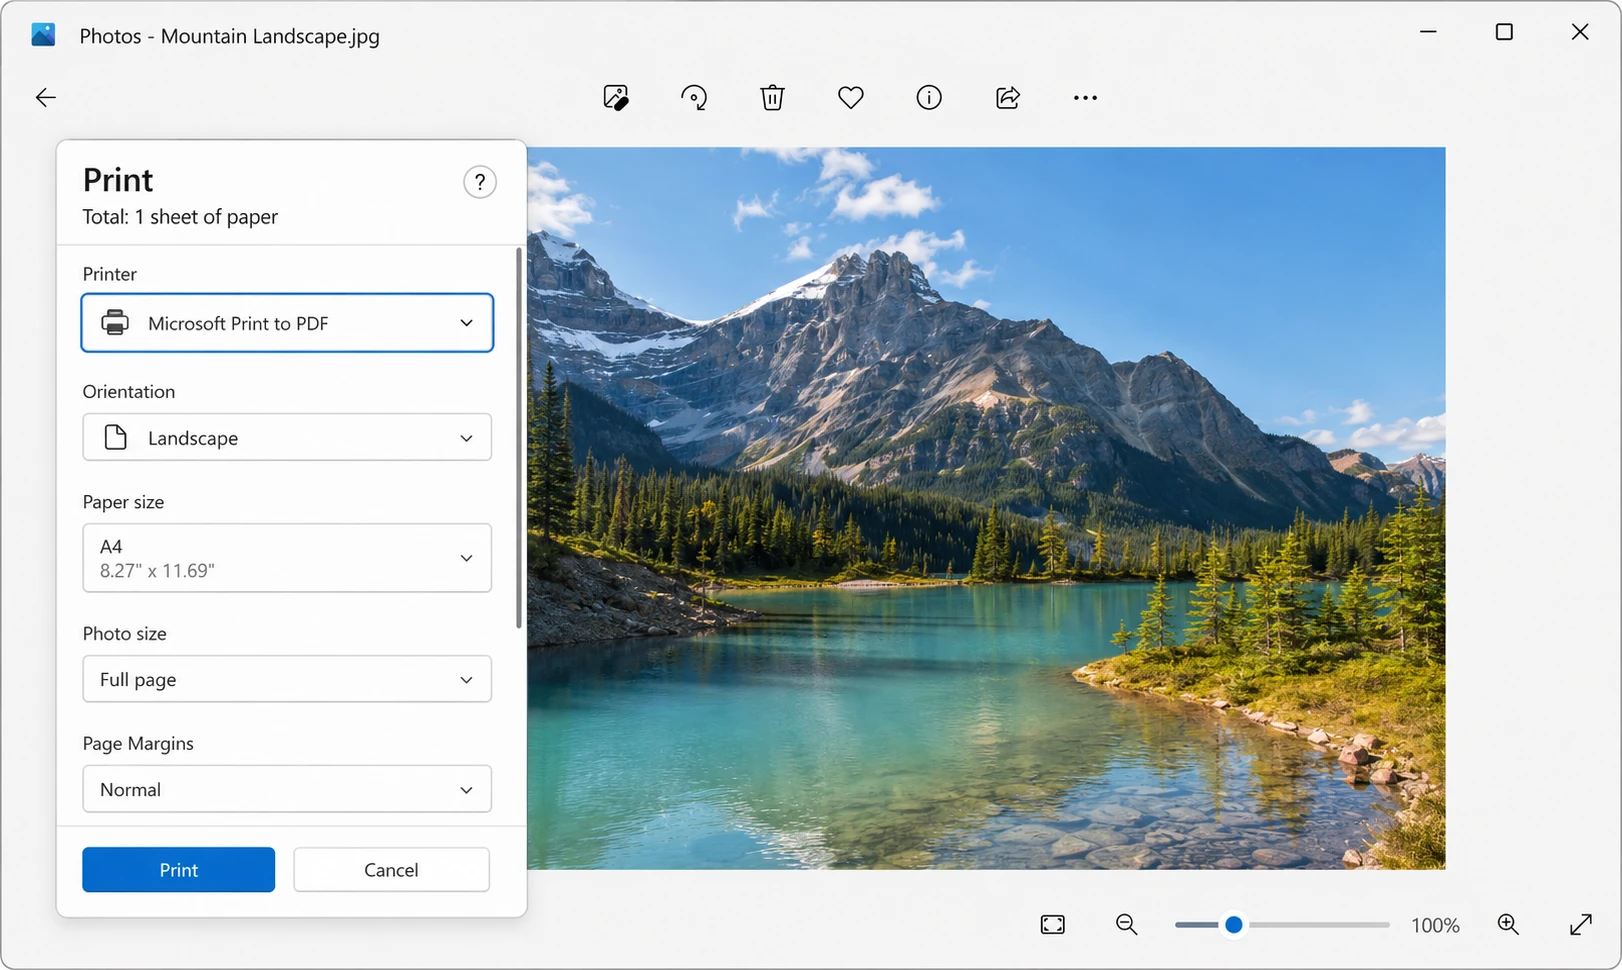The width and height of the screenshot is (1622, 970).
Task: Click the 'Total: 1 sheet of paper' text
Action: [180, 217]
